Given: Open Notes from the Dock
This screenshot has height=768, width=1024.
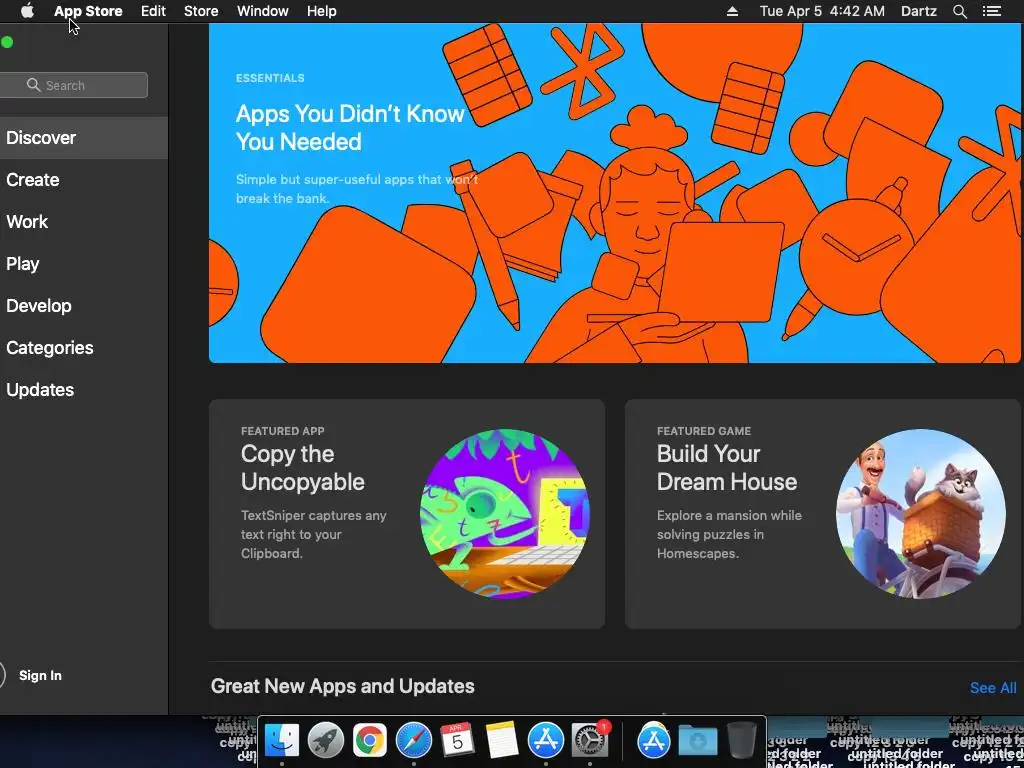Looking at the screenshot, I should tap(502, 740).
